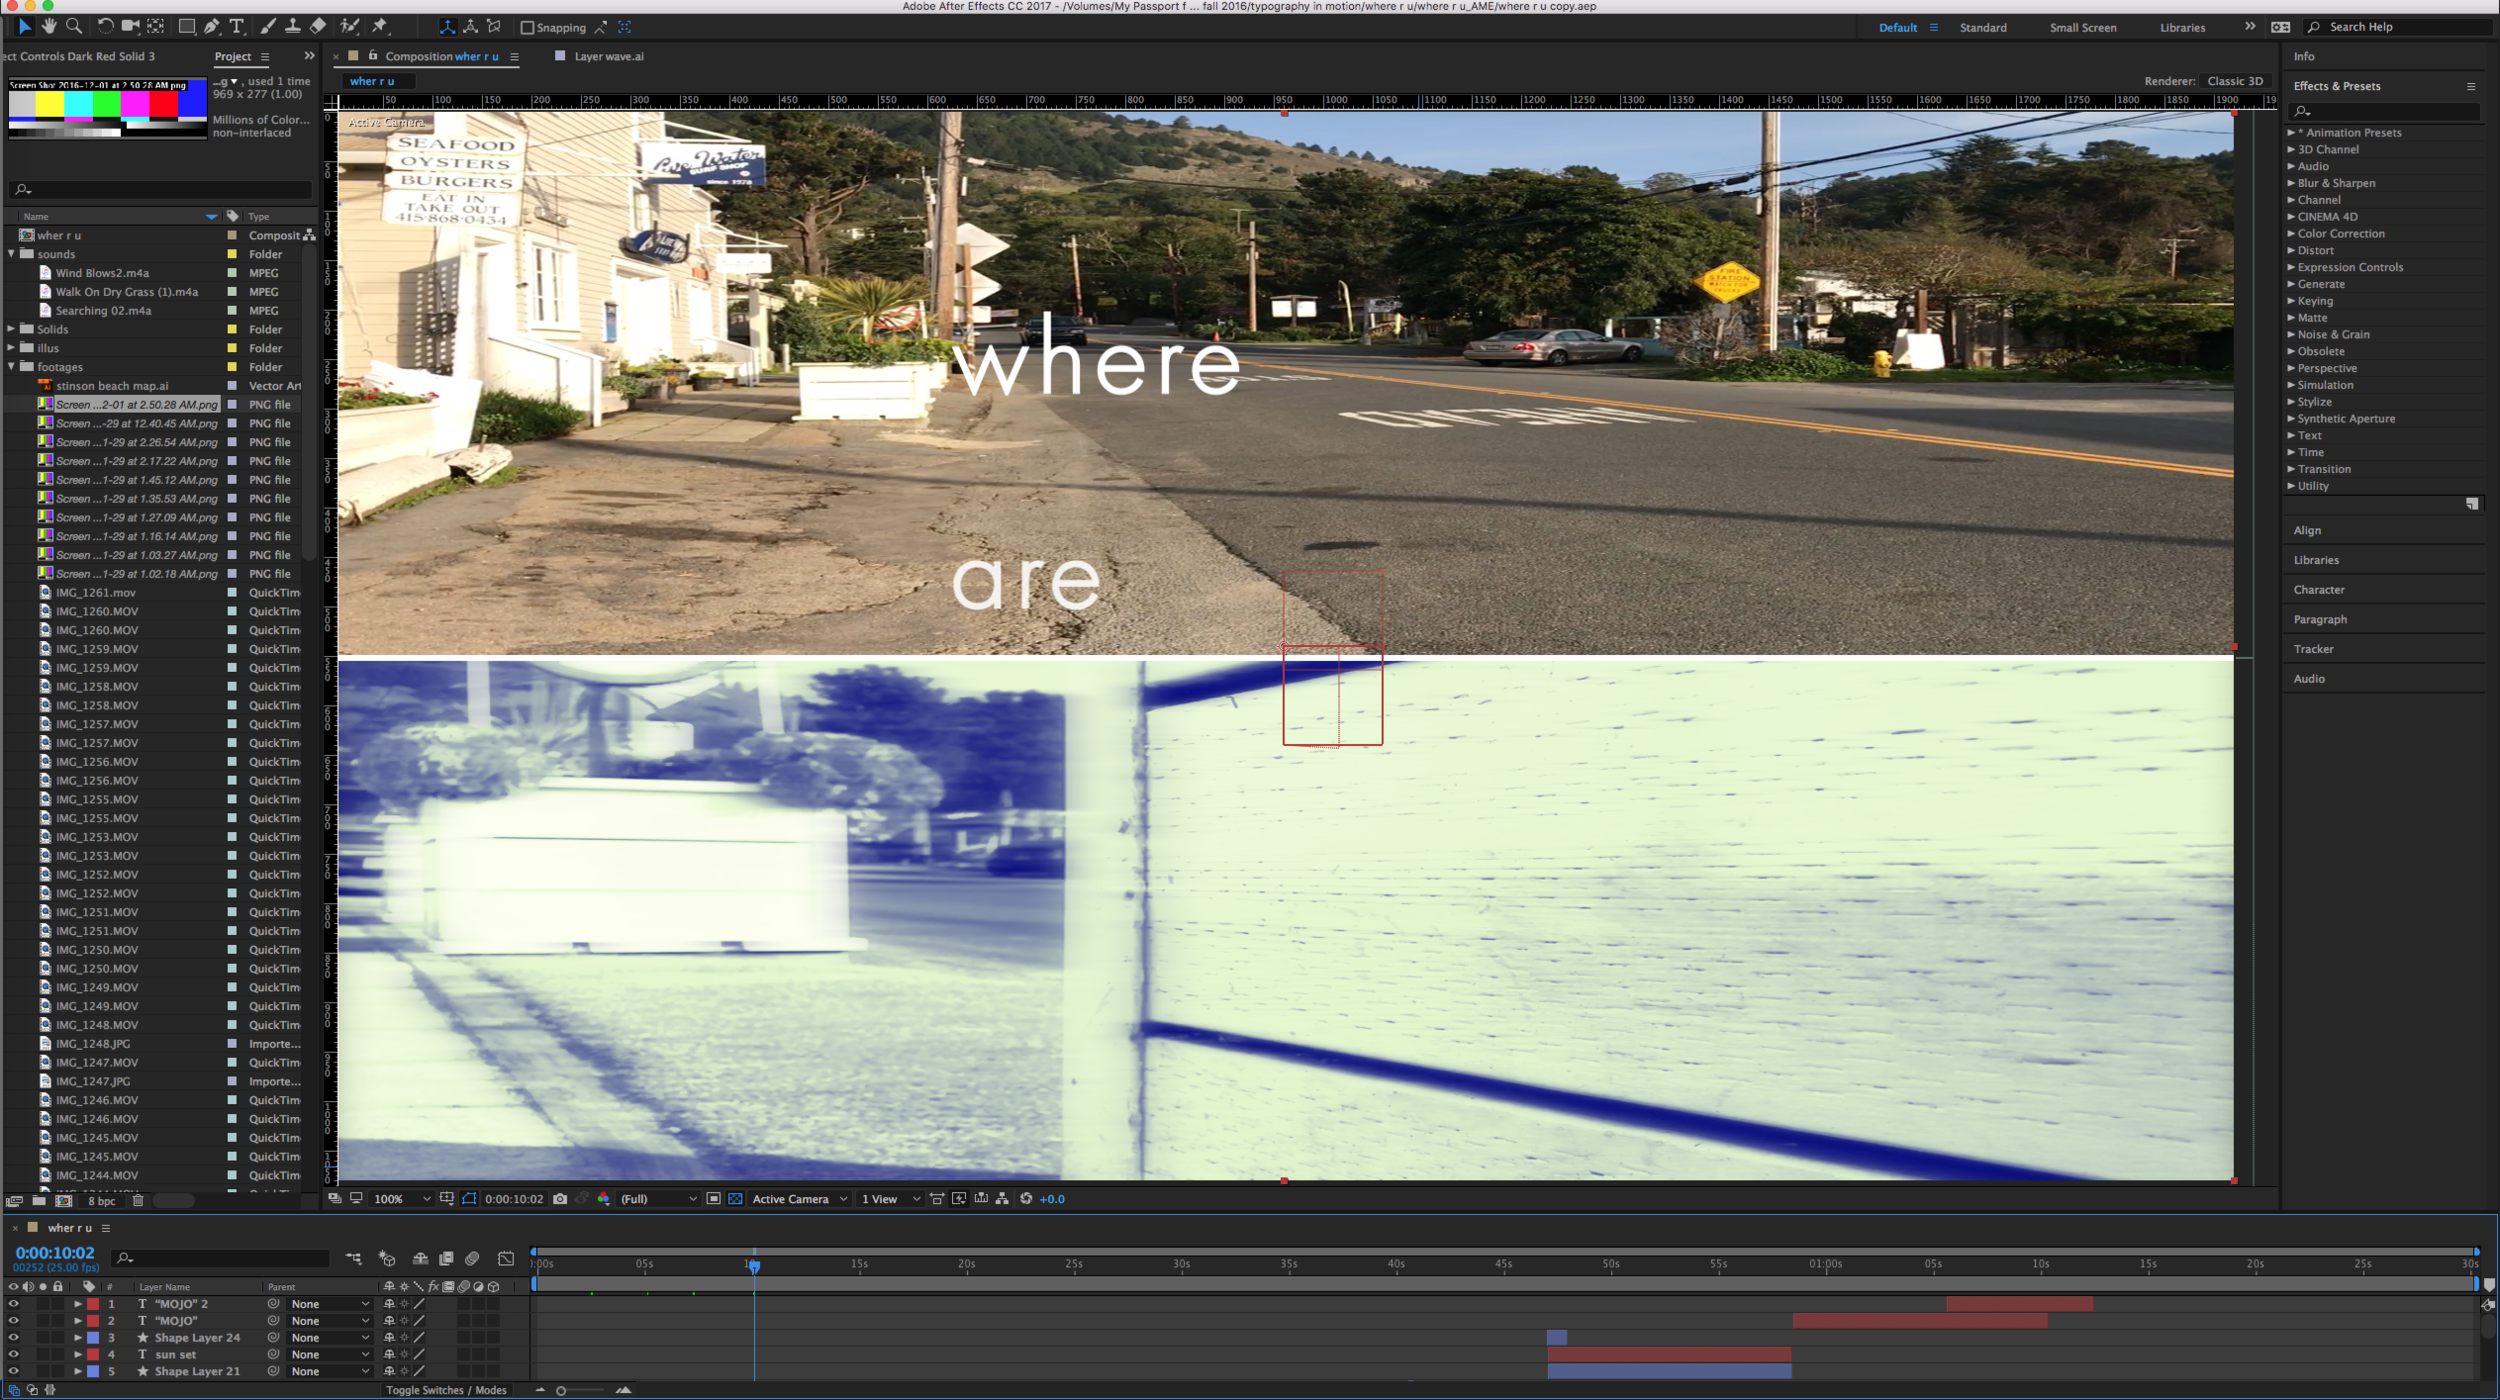The image size is (2500, 1400).
Task: Open the (Full) resolution dropdown
Action: (x=658, y=1199)
